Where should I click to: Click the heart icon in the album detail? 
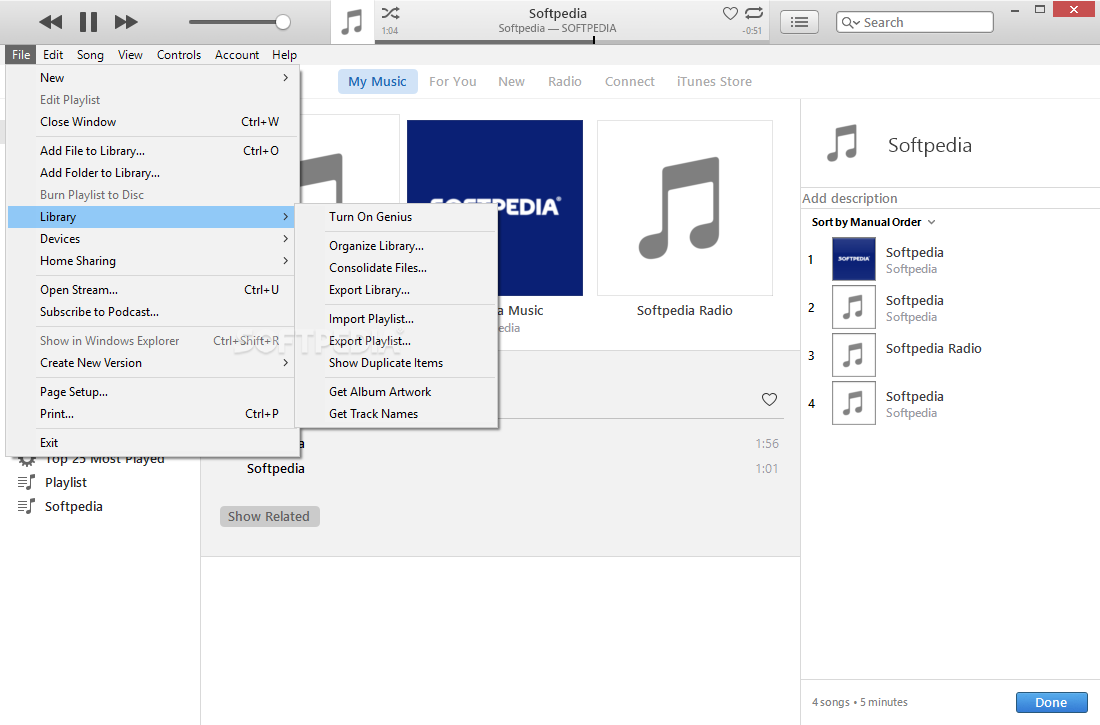click(x=770, y=399)
